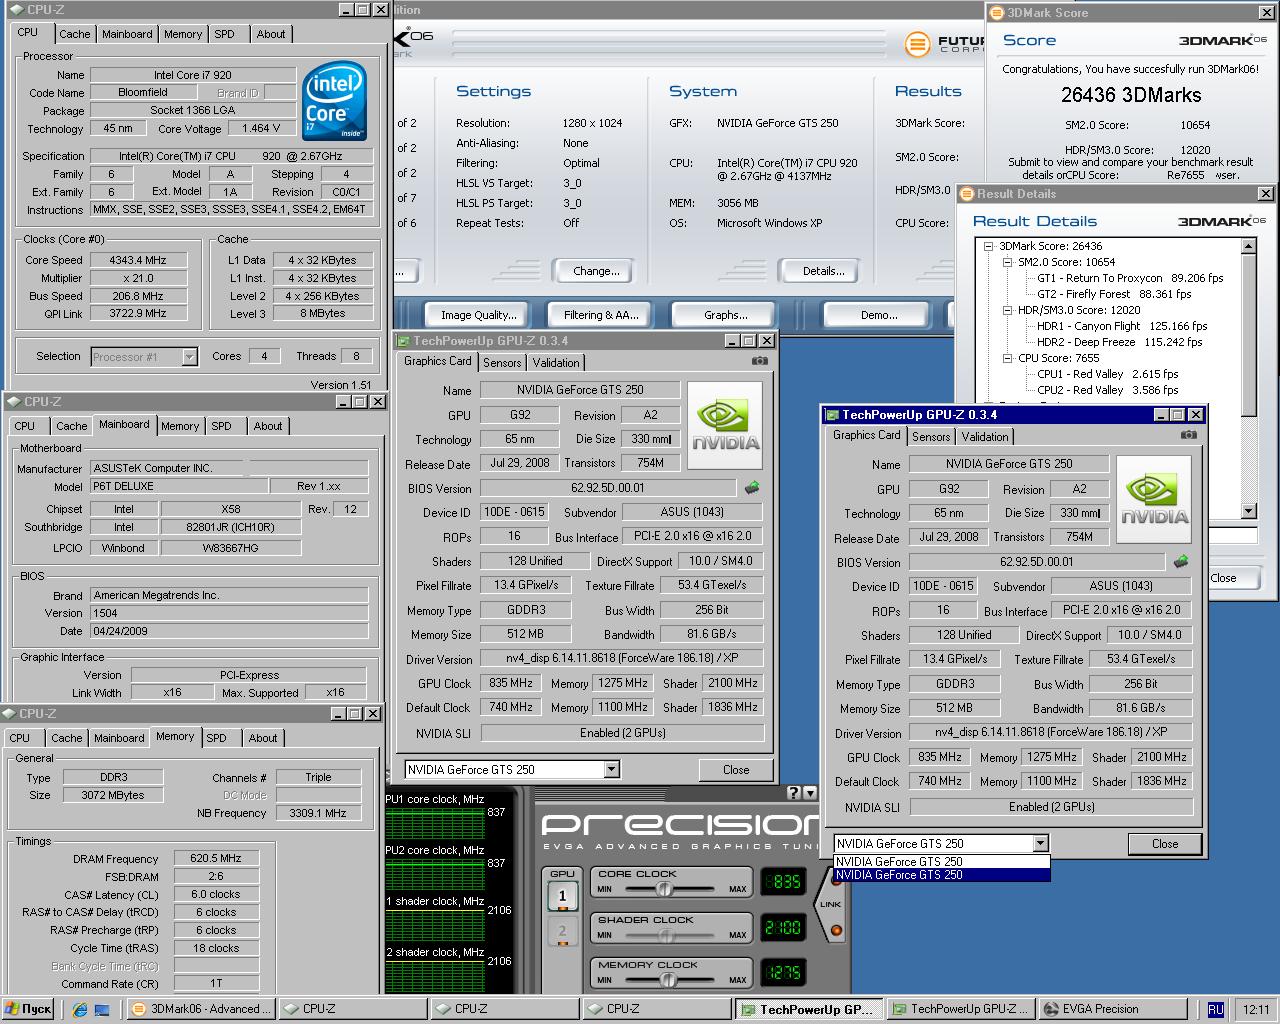
Task: Click the Graphs... button in 3DMark06
Action: point(725,315)
